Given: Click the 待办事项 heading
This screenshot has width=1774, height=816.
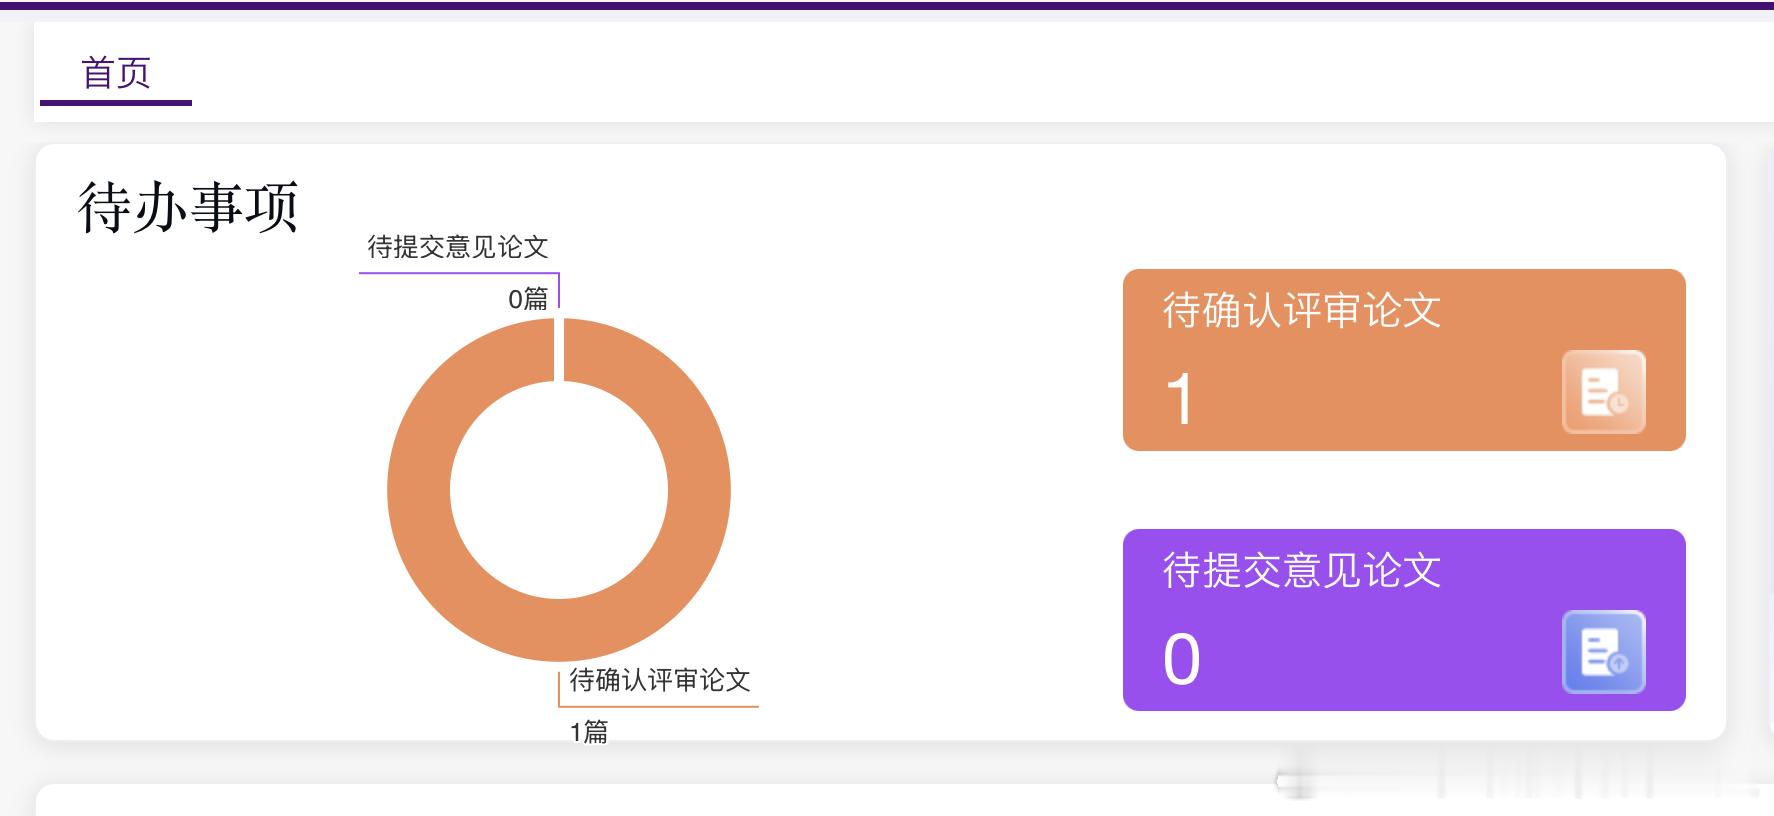Looking at the screenshot, I should click(188, 207).
